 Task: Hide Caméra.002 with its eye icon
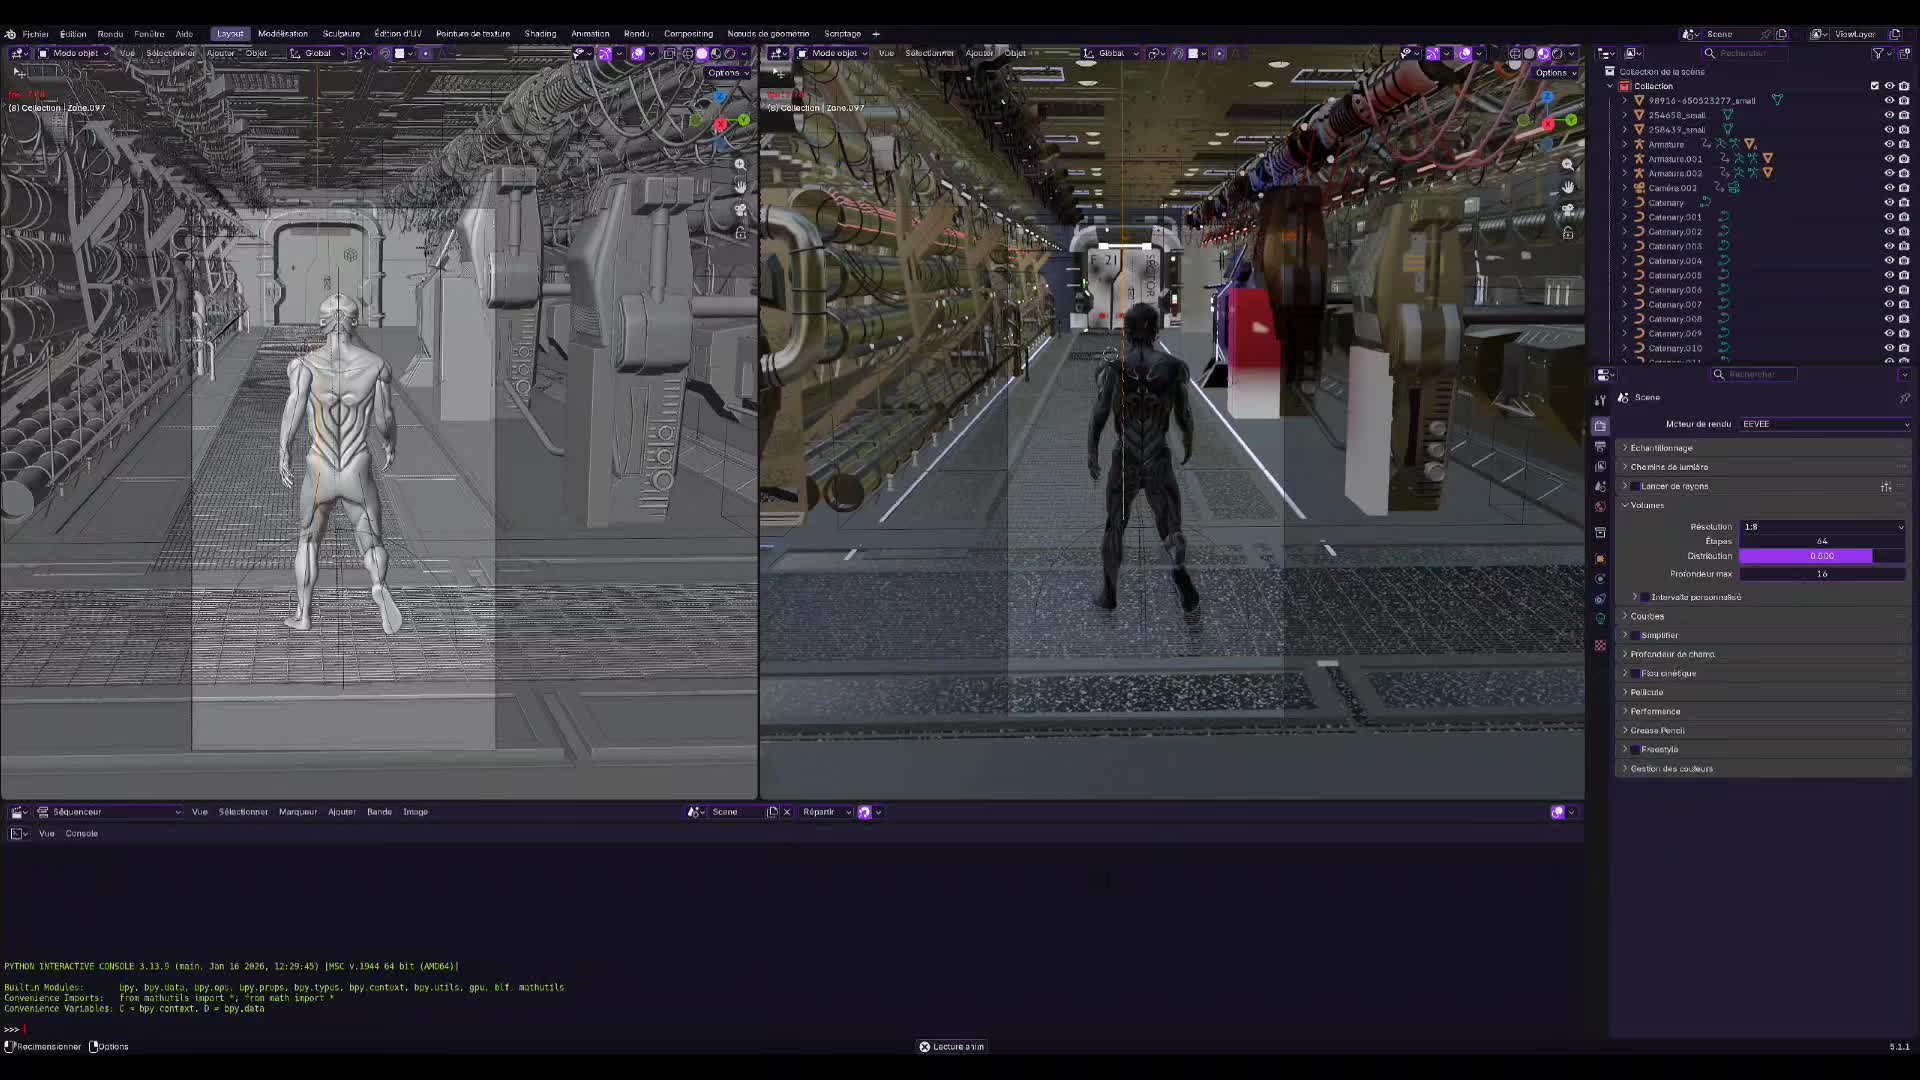(x=1889, y=188)
